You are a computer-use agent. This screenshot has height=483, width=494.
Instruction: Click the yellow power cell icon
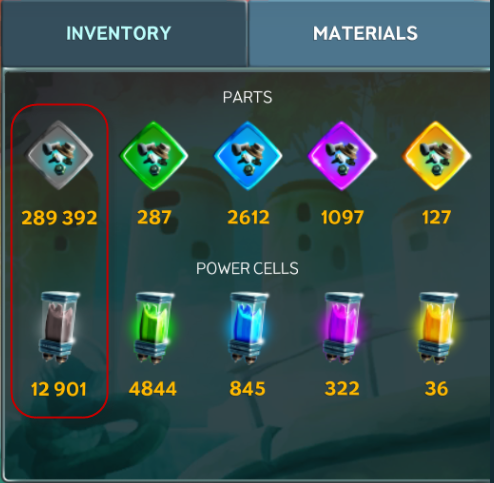(437, 328)
